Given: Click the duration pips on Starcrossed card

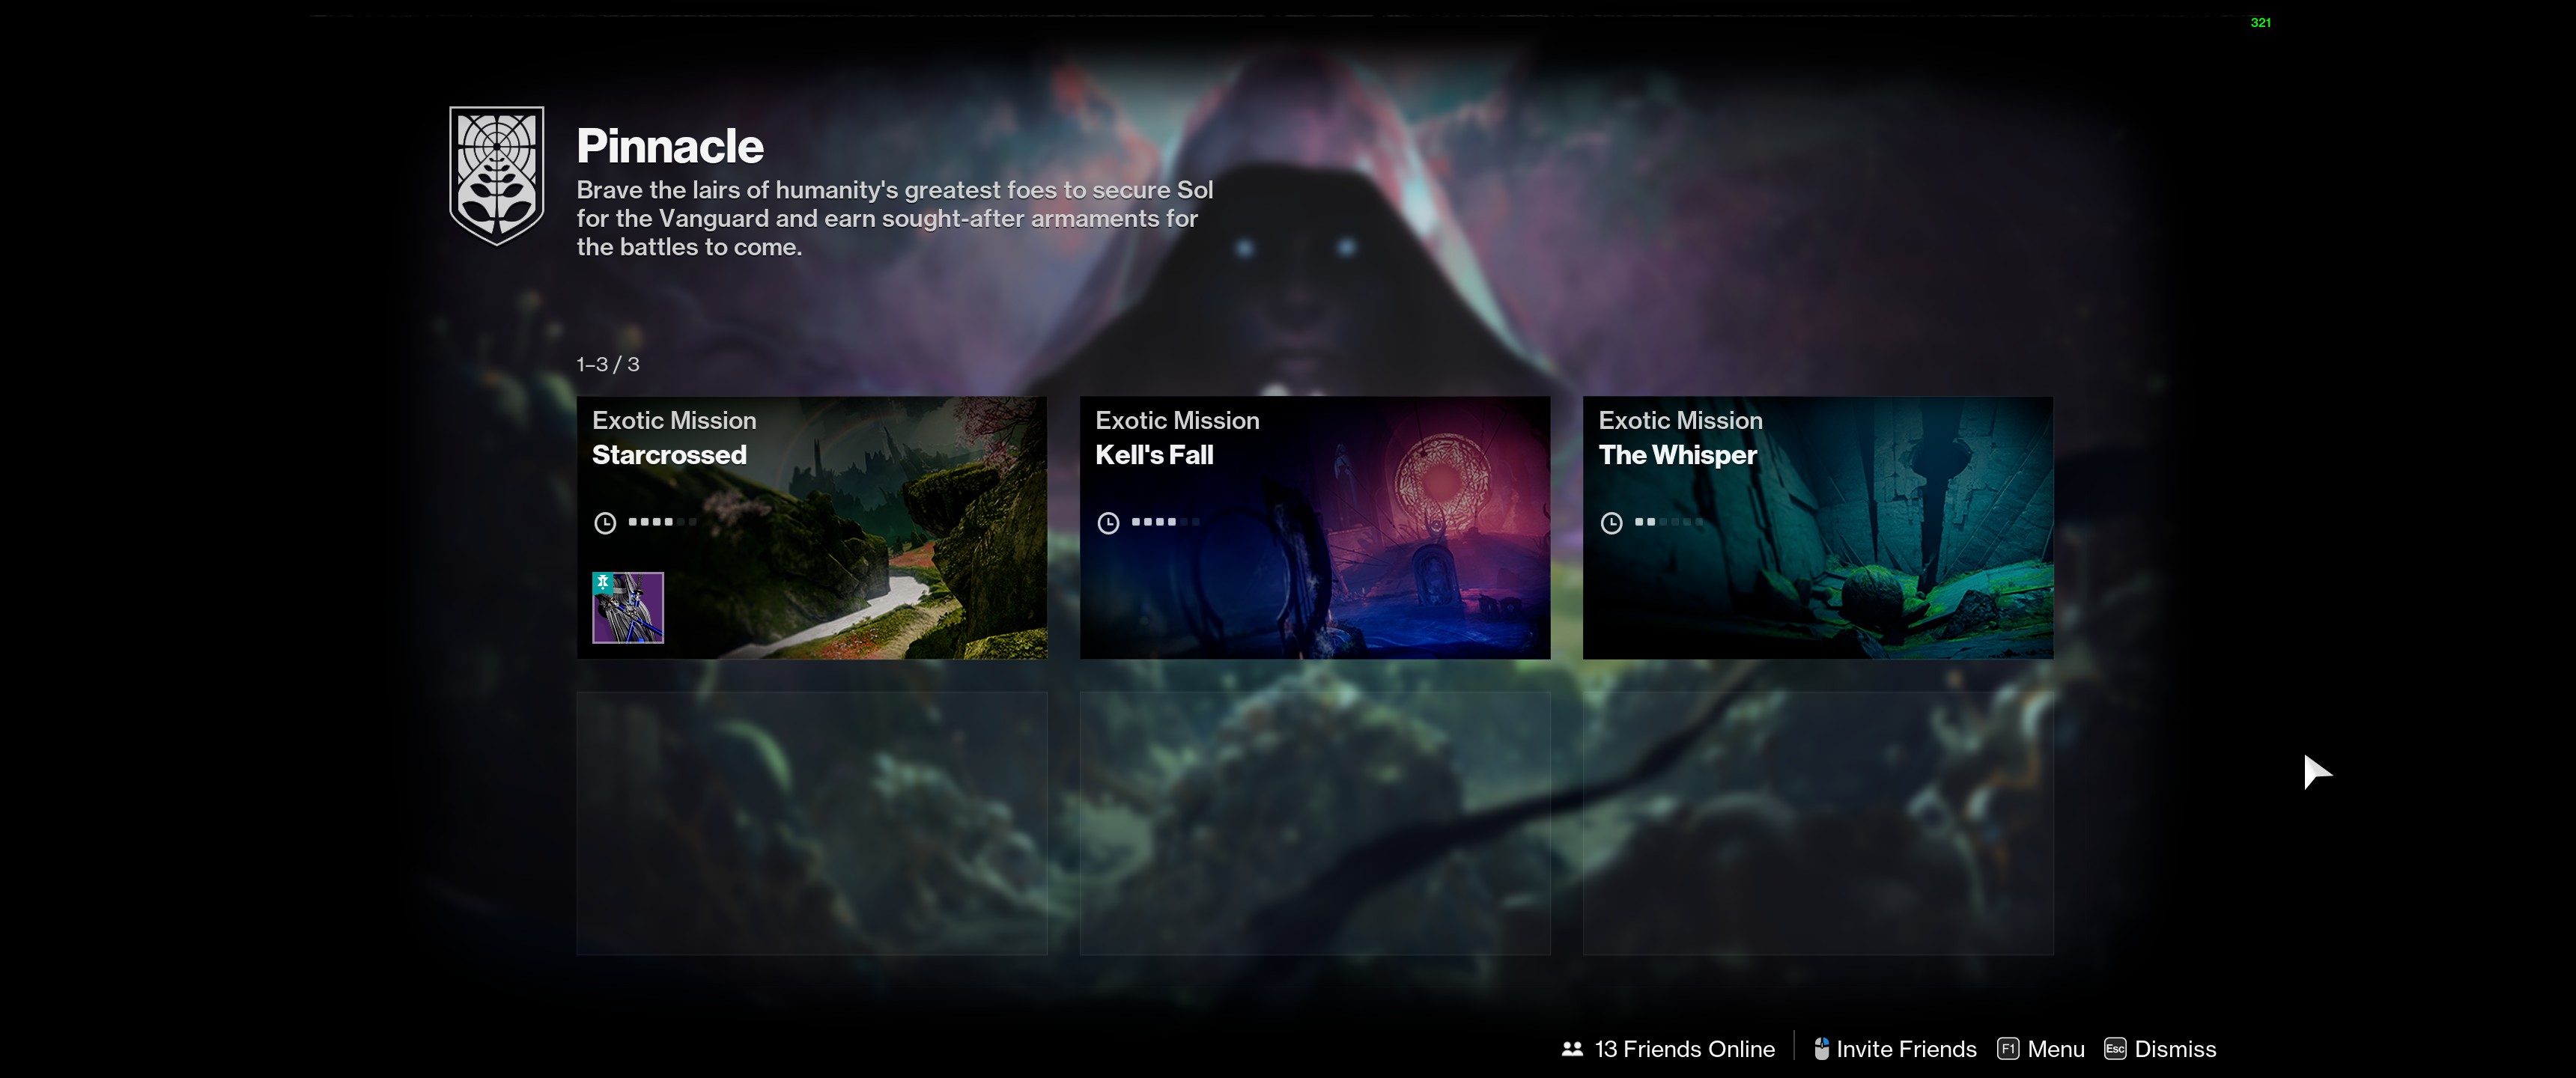Looking at the screenshot, I should pos(661,522).
